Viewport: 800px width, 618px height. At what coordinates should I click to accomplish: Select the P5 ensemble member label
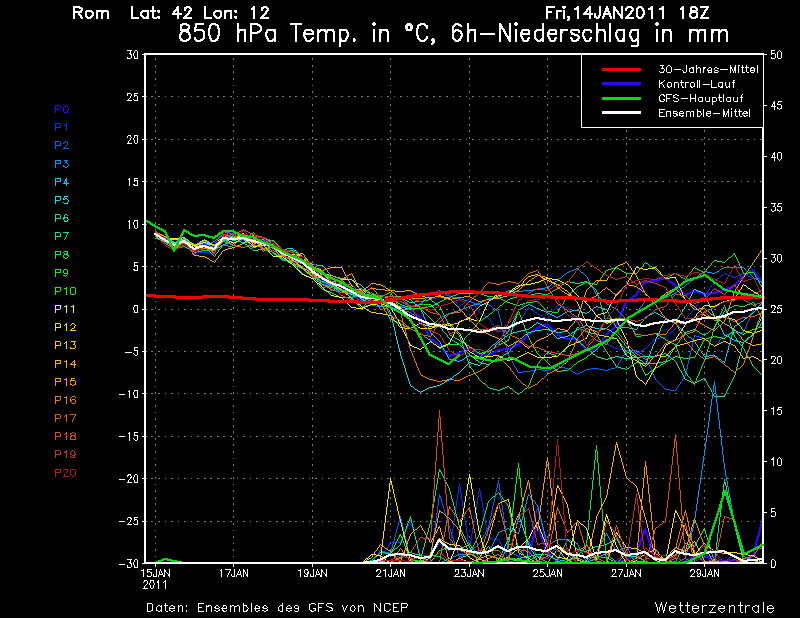point(61,200)
